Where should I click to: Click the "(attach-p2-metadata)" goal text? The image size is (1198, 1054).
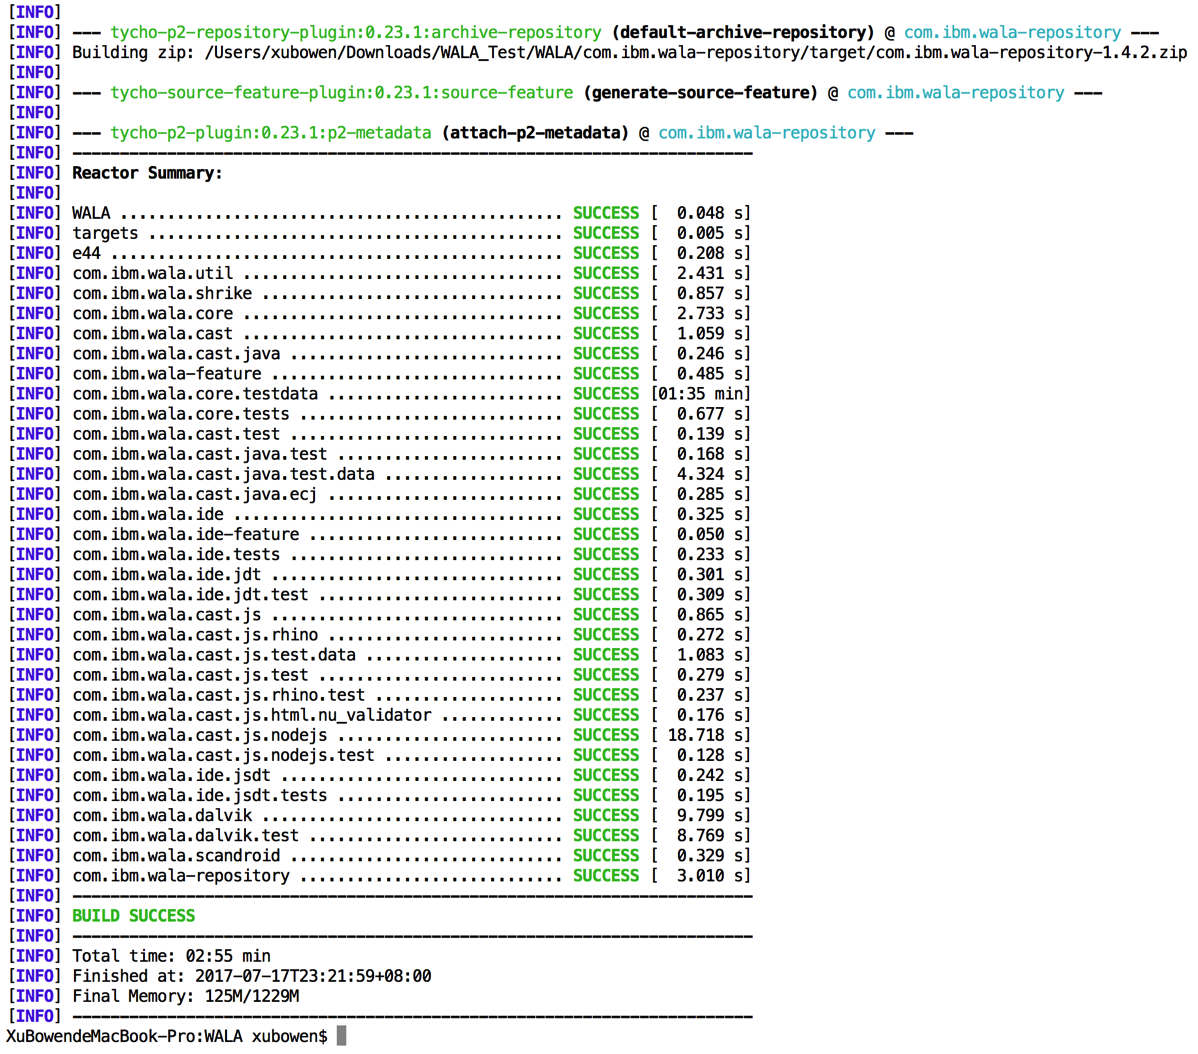click(x=535, y=133)
